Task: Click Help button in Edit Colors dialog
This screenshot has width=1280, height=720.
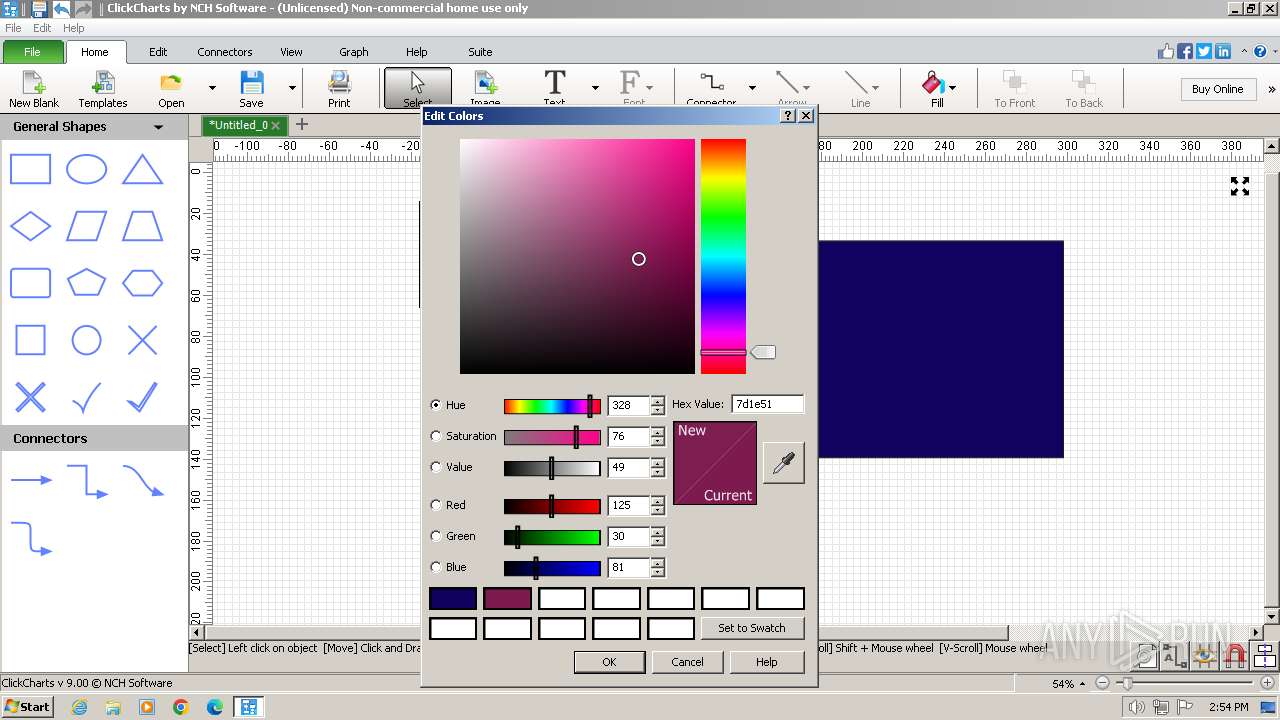Action: click(767, 662)
